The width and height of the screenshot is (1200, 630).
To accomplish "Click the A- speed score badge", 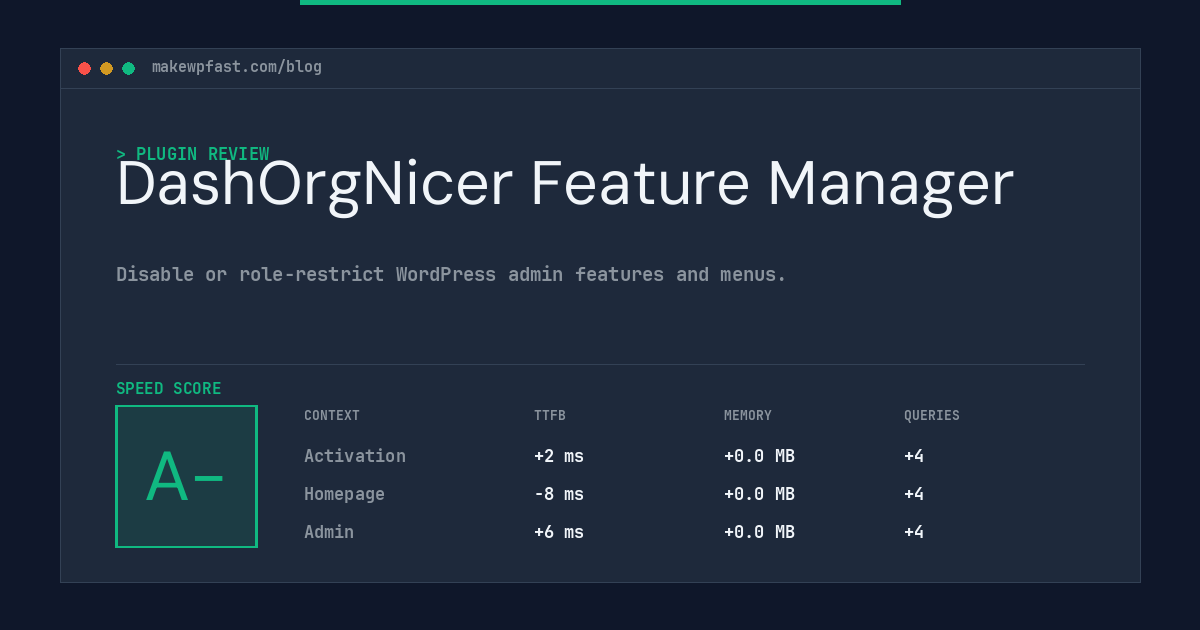I will tap(187, 476).
